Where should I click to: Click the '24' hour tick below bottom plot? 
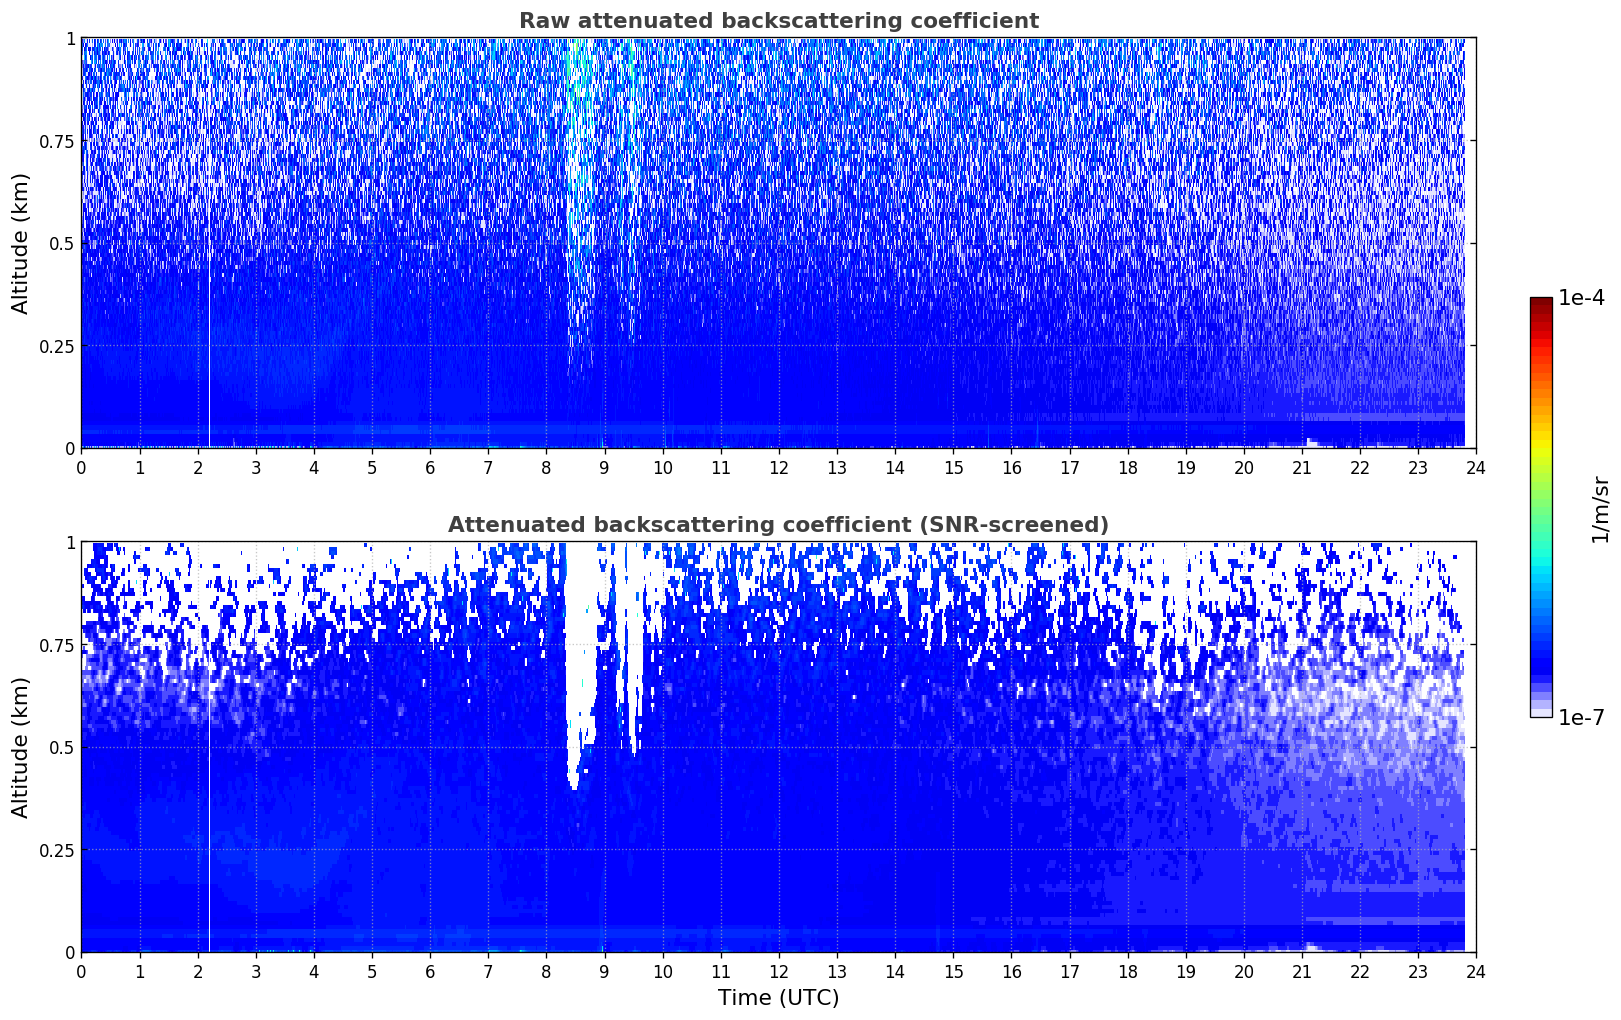1476,971
